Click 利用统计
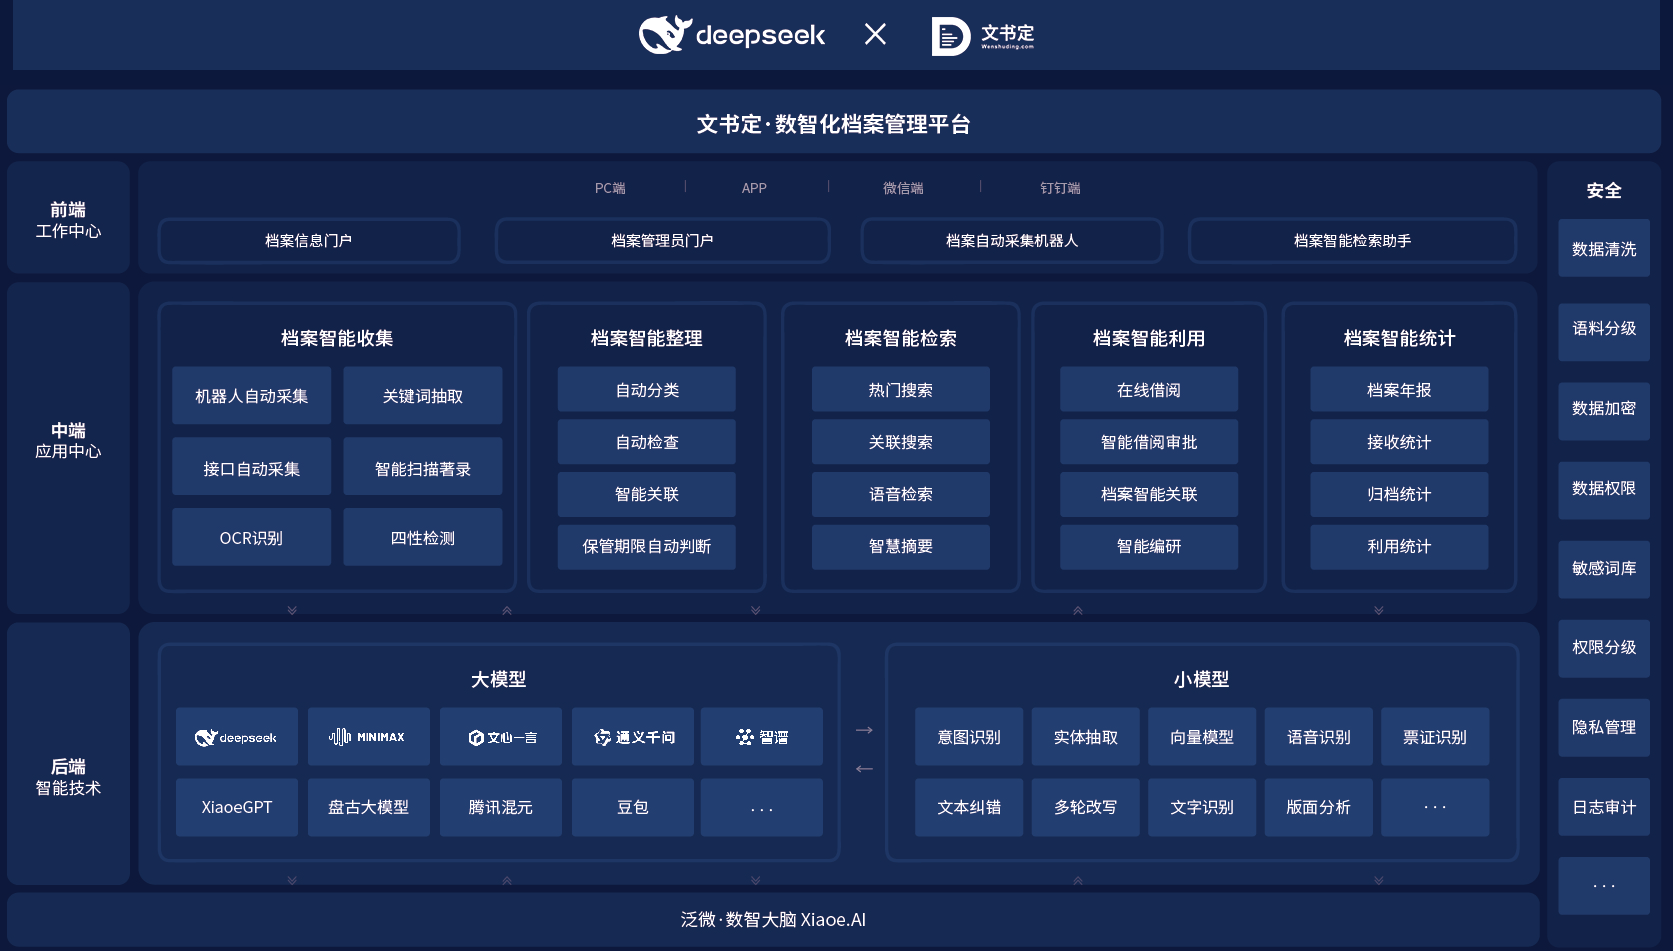The width and height of the screenshot is (1673, 951). (1399, 547)
